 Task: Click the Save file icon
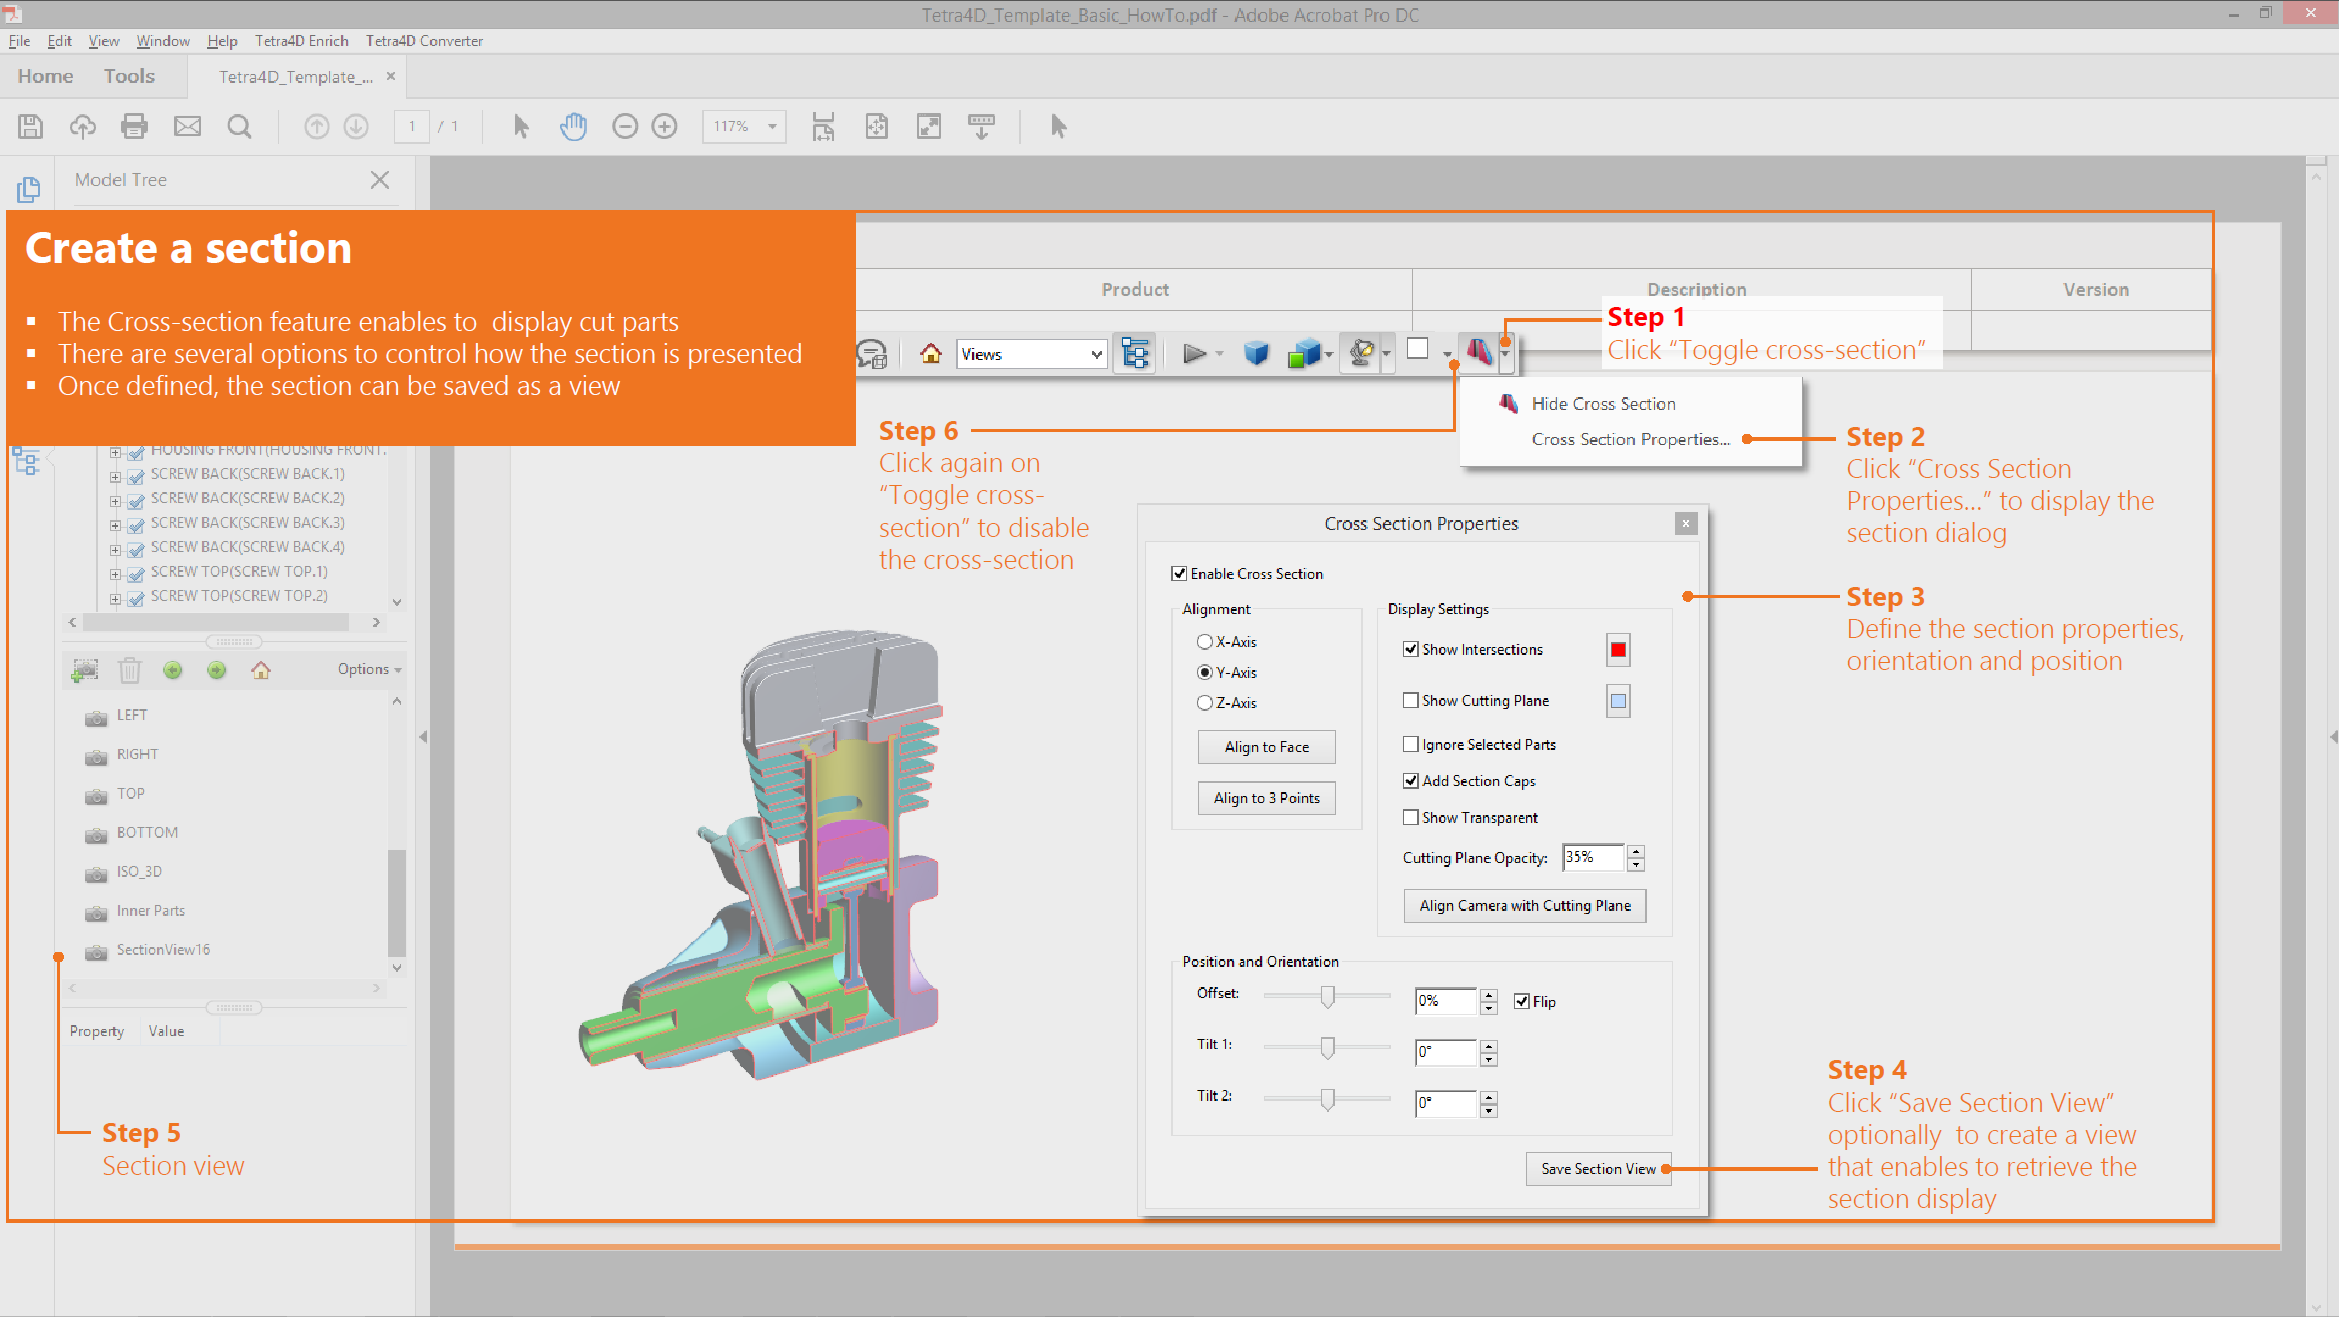(31, 126)
